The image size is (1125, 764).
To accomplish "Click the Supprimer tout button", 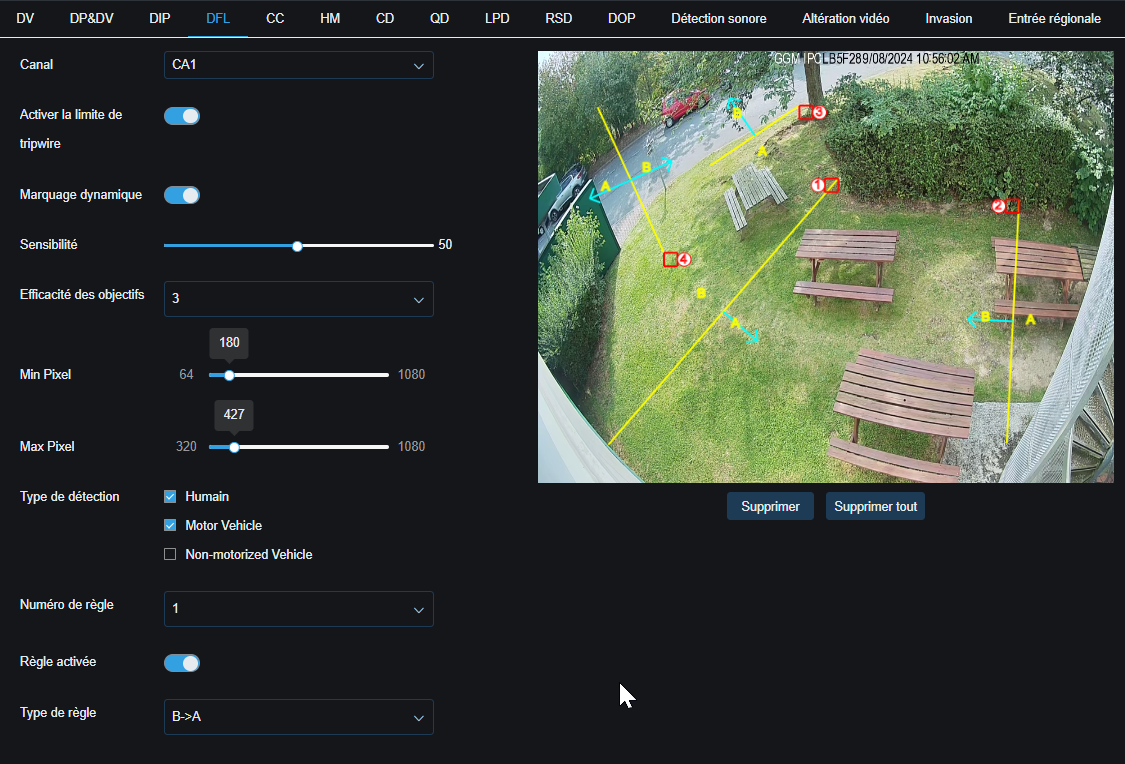I will click(875, 506).
